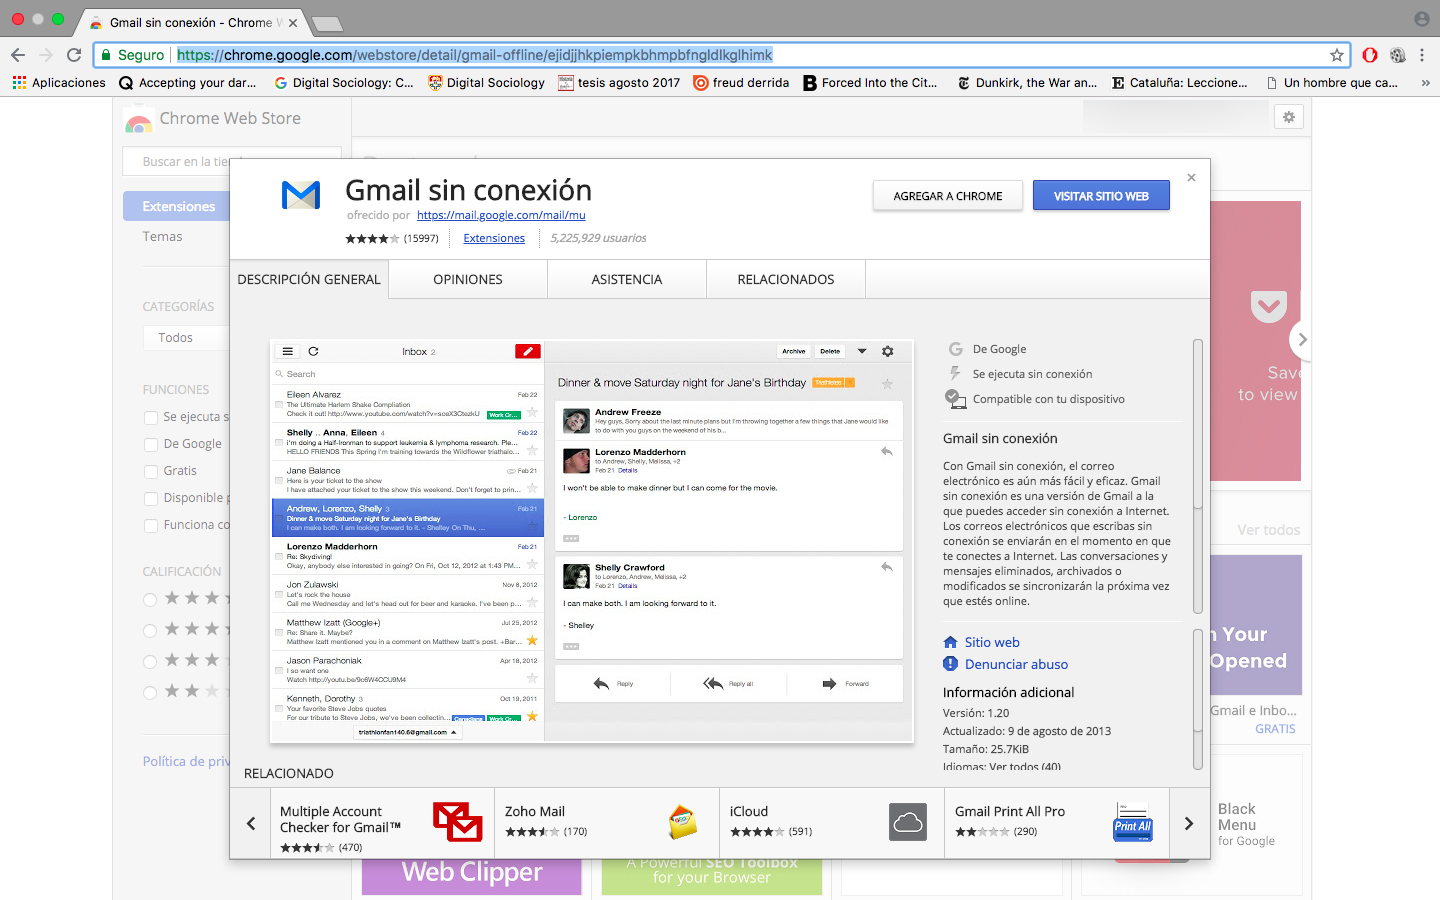Open the Relacionados tab

point(785,279)
